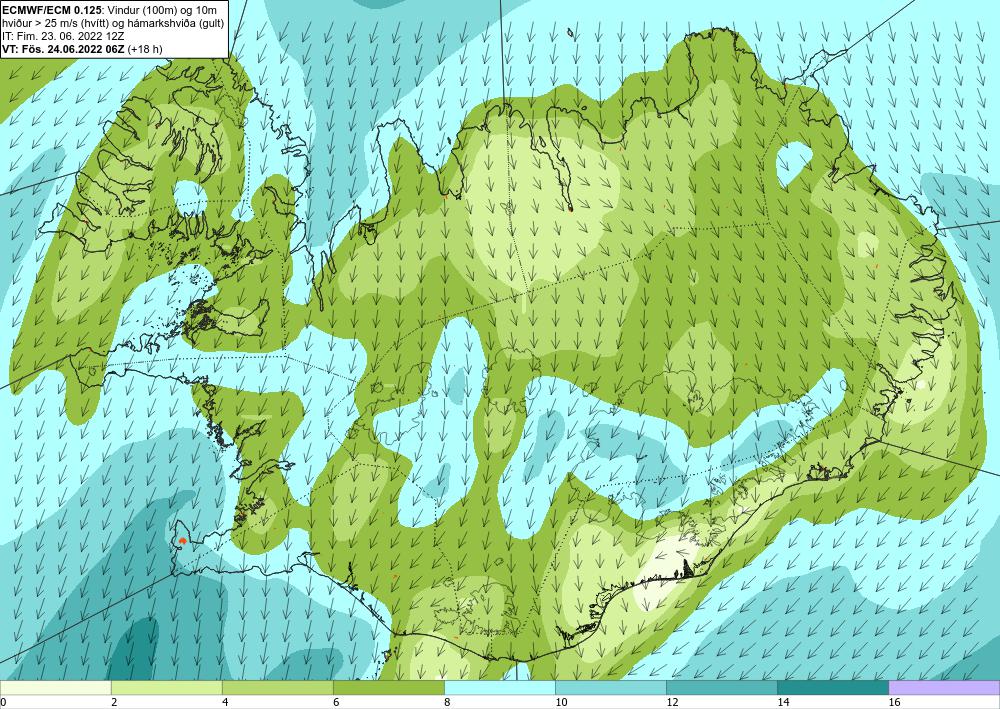Click the pale yellow 0–2 legend swatch

tap(55, 688)
